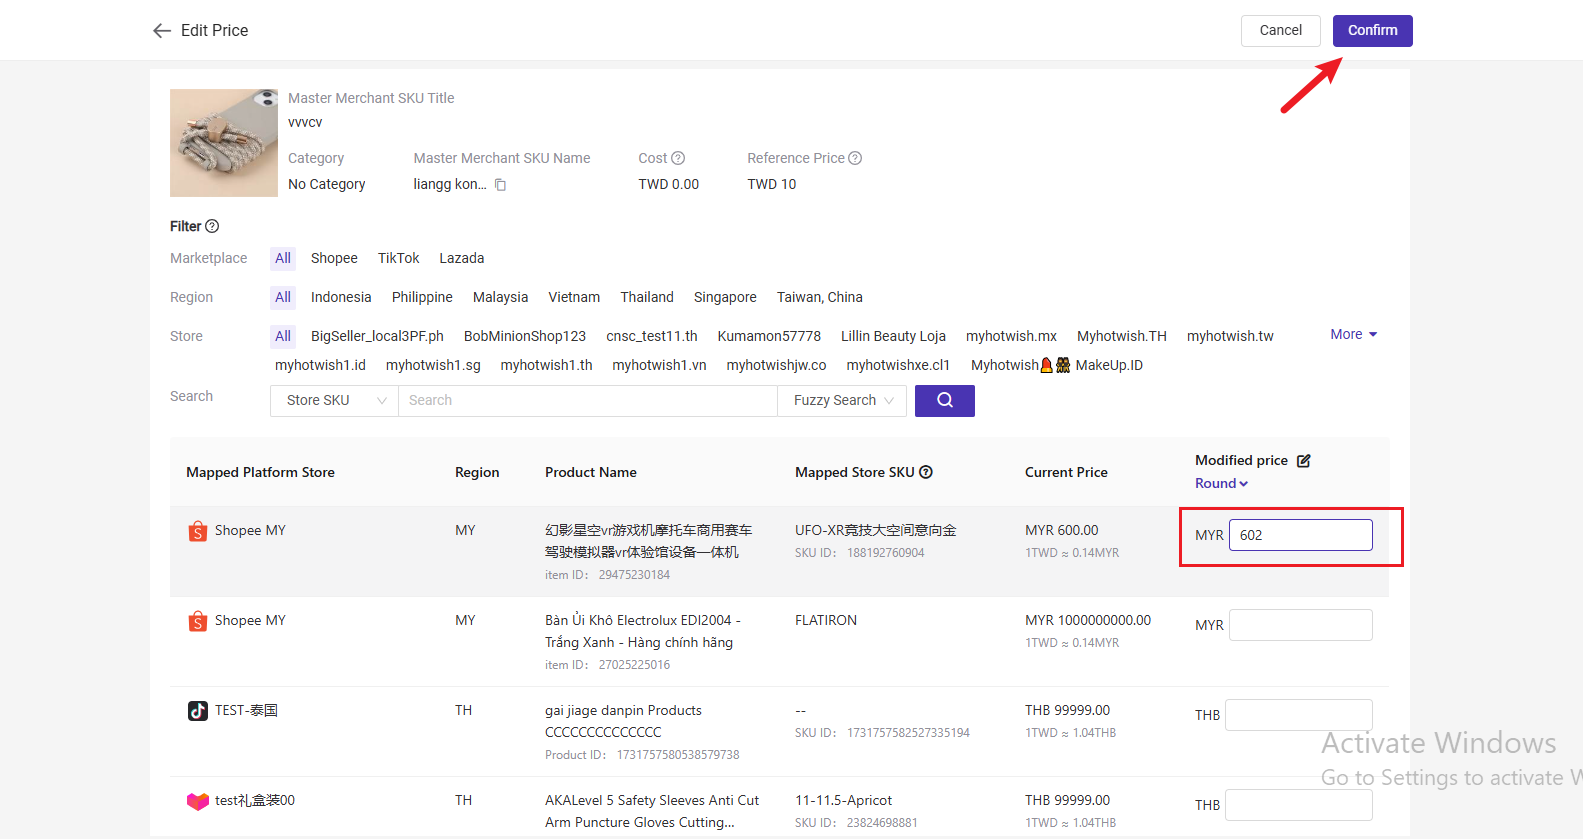Select All in Region filter
Screen dimensions: 1583x839
tap(283, 297)
